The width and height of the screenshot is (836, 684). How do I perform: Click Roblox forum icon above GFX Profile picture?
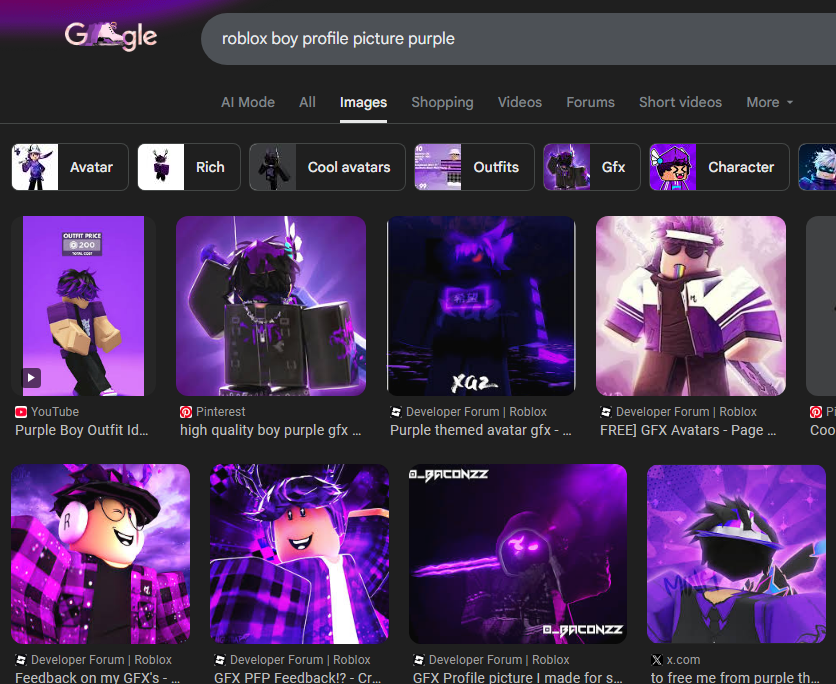[x=419, y=659]
